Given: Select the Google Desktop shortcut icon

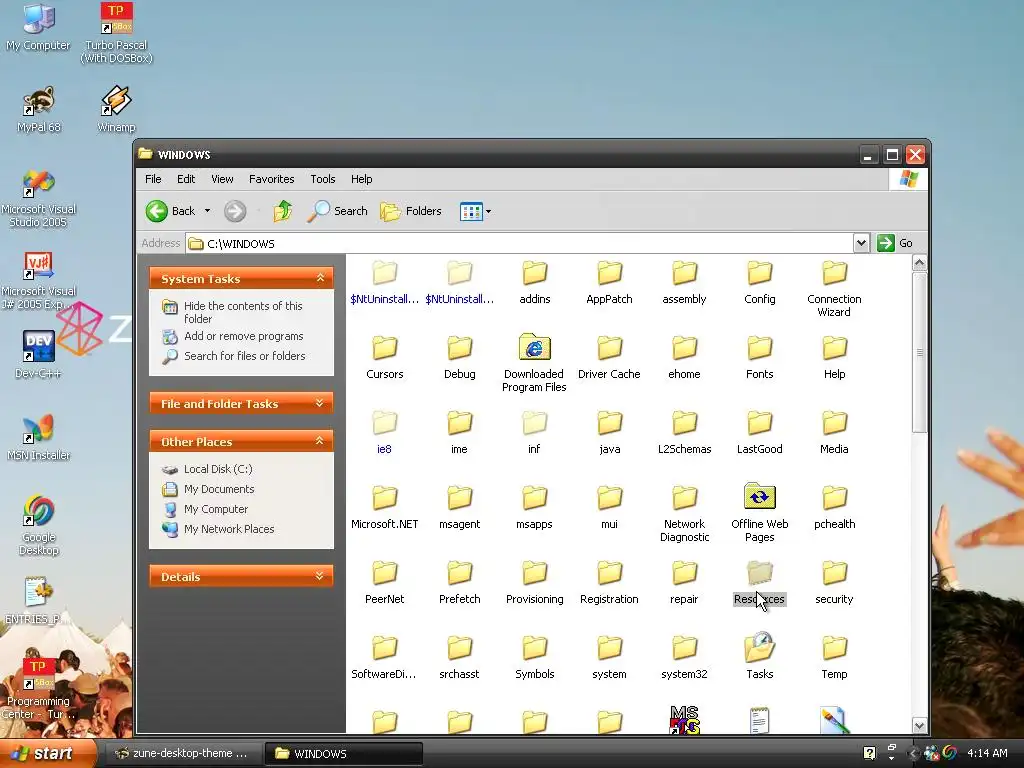Looking at the screenshot, I should 39,525.
